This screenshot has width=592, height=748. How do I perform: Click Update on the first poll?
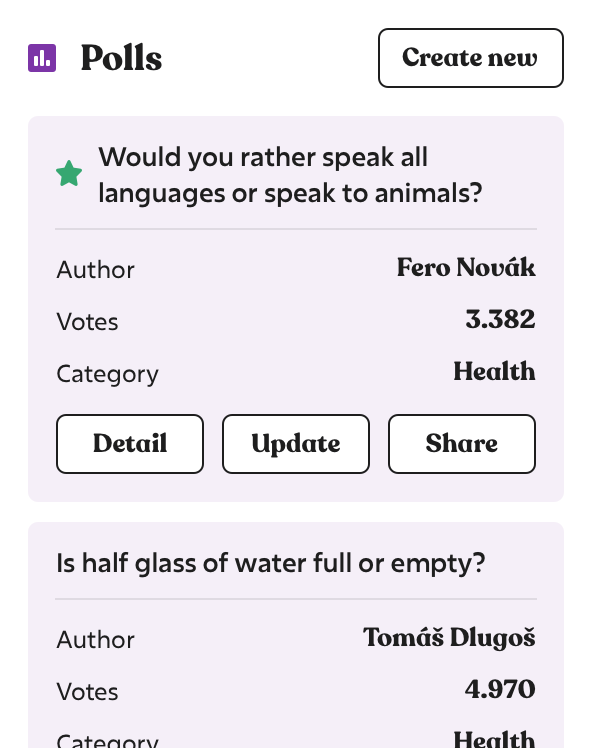pos(296,444)
